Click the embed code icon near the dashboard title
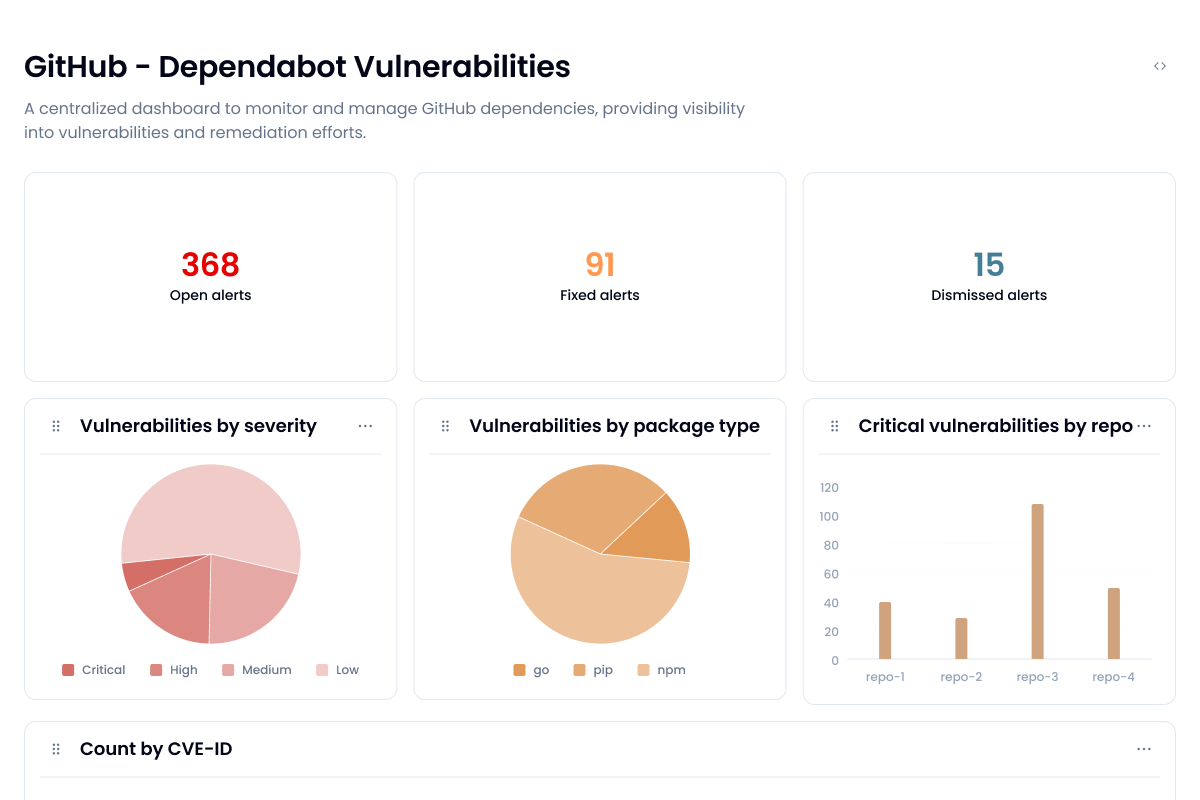This screenshot has height=800, width=1200. pos(1160,65)
